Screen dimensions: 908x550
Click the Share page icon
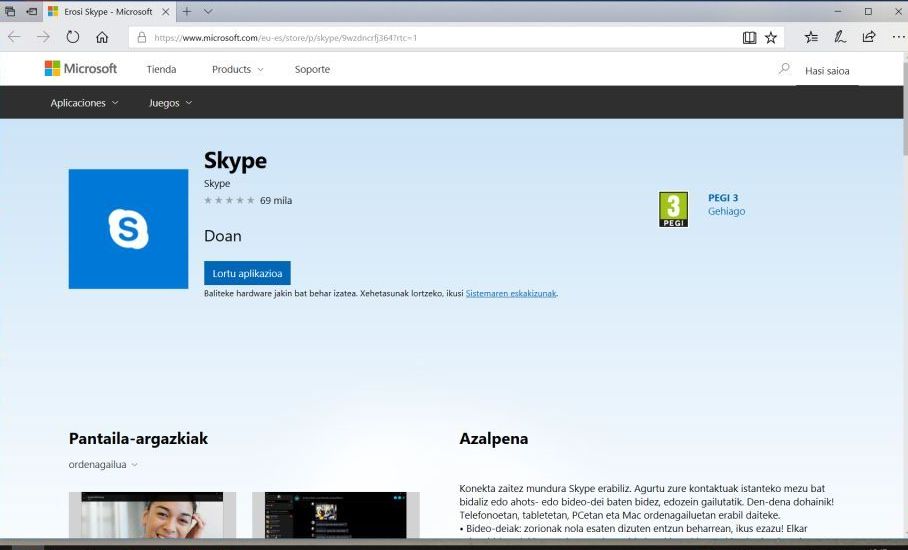(x=869, y=37)
